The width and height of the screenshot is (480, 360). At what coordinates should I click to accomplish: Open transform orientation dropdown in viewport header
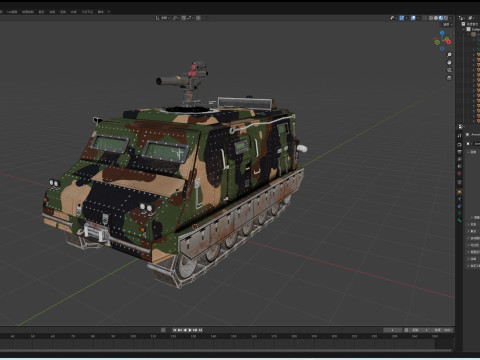(163, 18)
